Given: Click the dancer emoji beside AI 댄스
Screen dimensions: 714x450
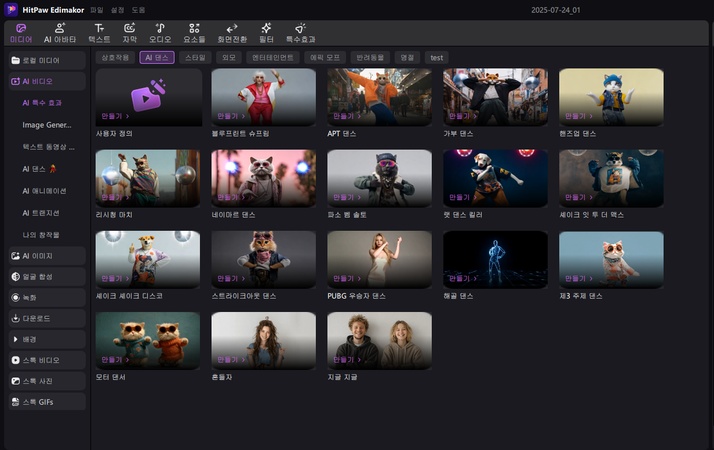Looking at the screenshot, I should point(53,169).
